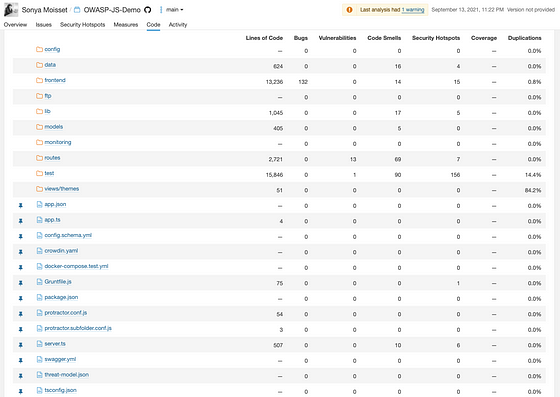
Task: Click the test duplications value 14.4%
Action: coord(533,175)
